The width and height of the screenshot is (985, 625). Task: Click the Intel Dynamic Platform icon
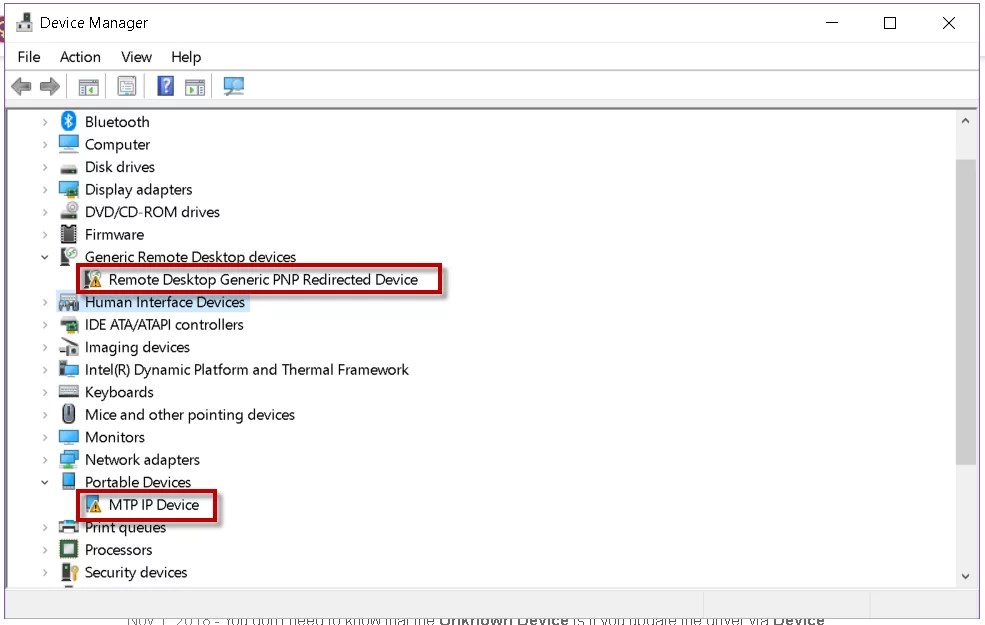click(x=68, y=369)
